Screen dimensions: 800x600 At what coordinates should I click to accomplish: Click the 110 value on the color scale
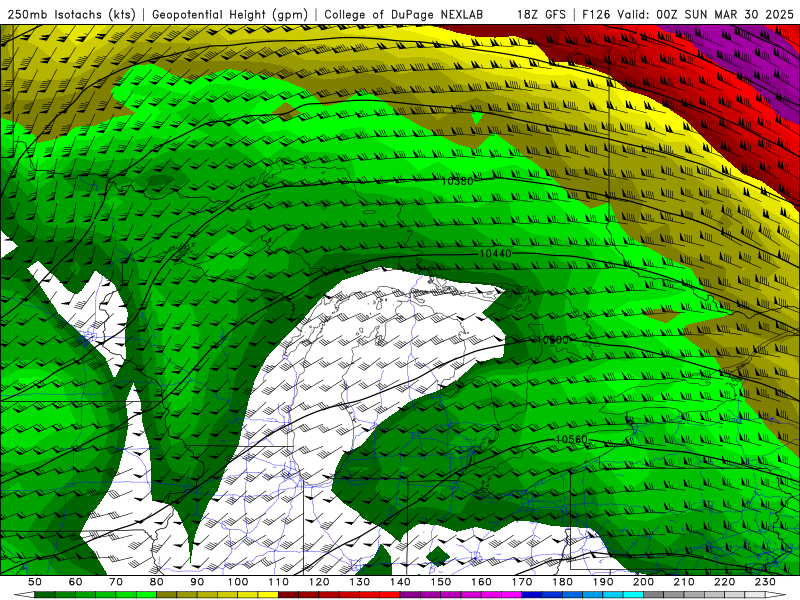(279, 582)
